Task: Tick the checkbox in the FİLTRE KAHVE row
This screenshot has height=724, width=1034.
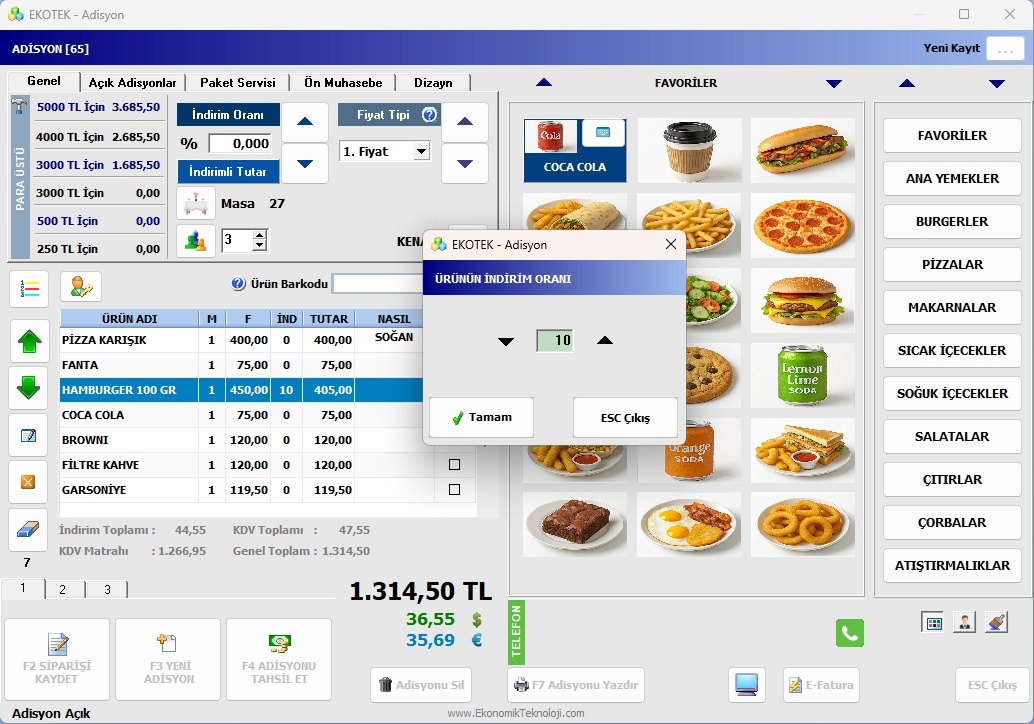Action: point(454,465)
